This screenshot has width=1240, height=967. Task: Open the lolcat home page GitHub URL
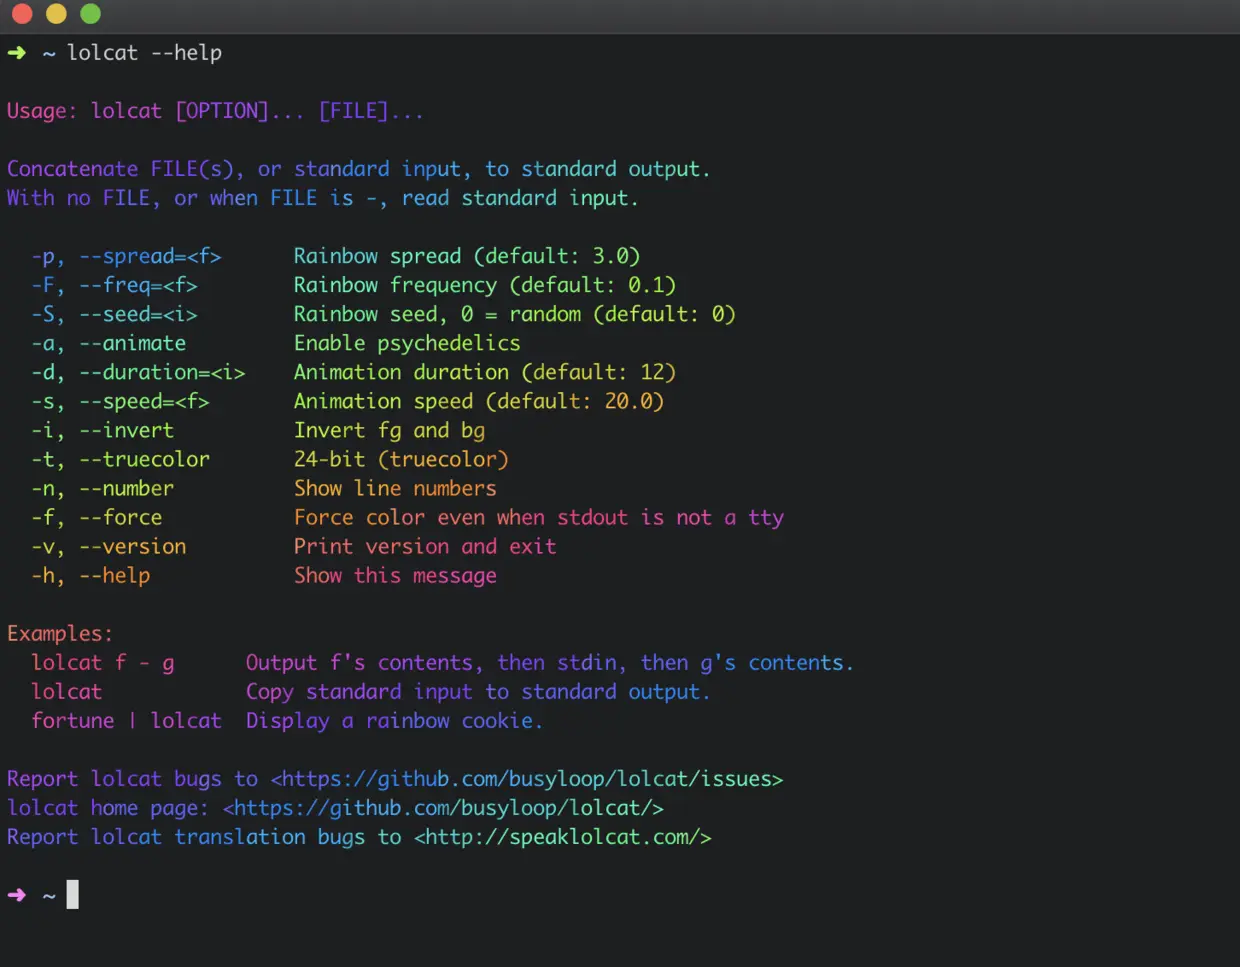click(x=443, y=808)
